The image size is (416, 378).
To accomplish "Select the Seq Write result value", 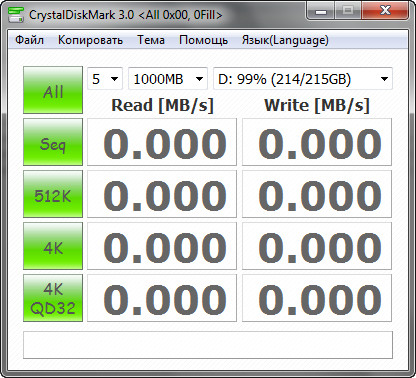I will tap(317, 142).
